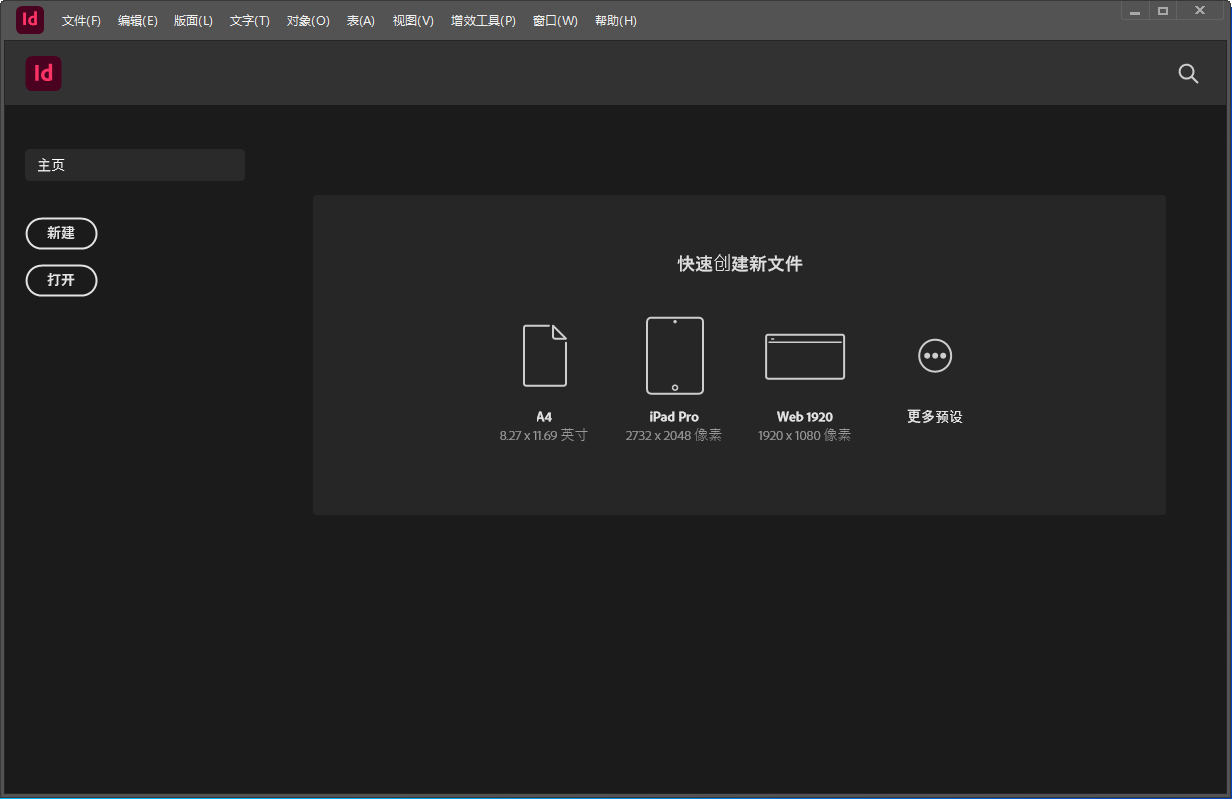Click the iPad Pro label text
1232x799 pixels.
point(674,417)
